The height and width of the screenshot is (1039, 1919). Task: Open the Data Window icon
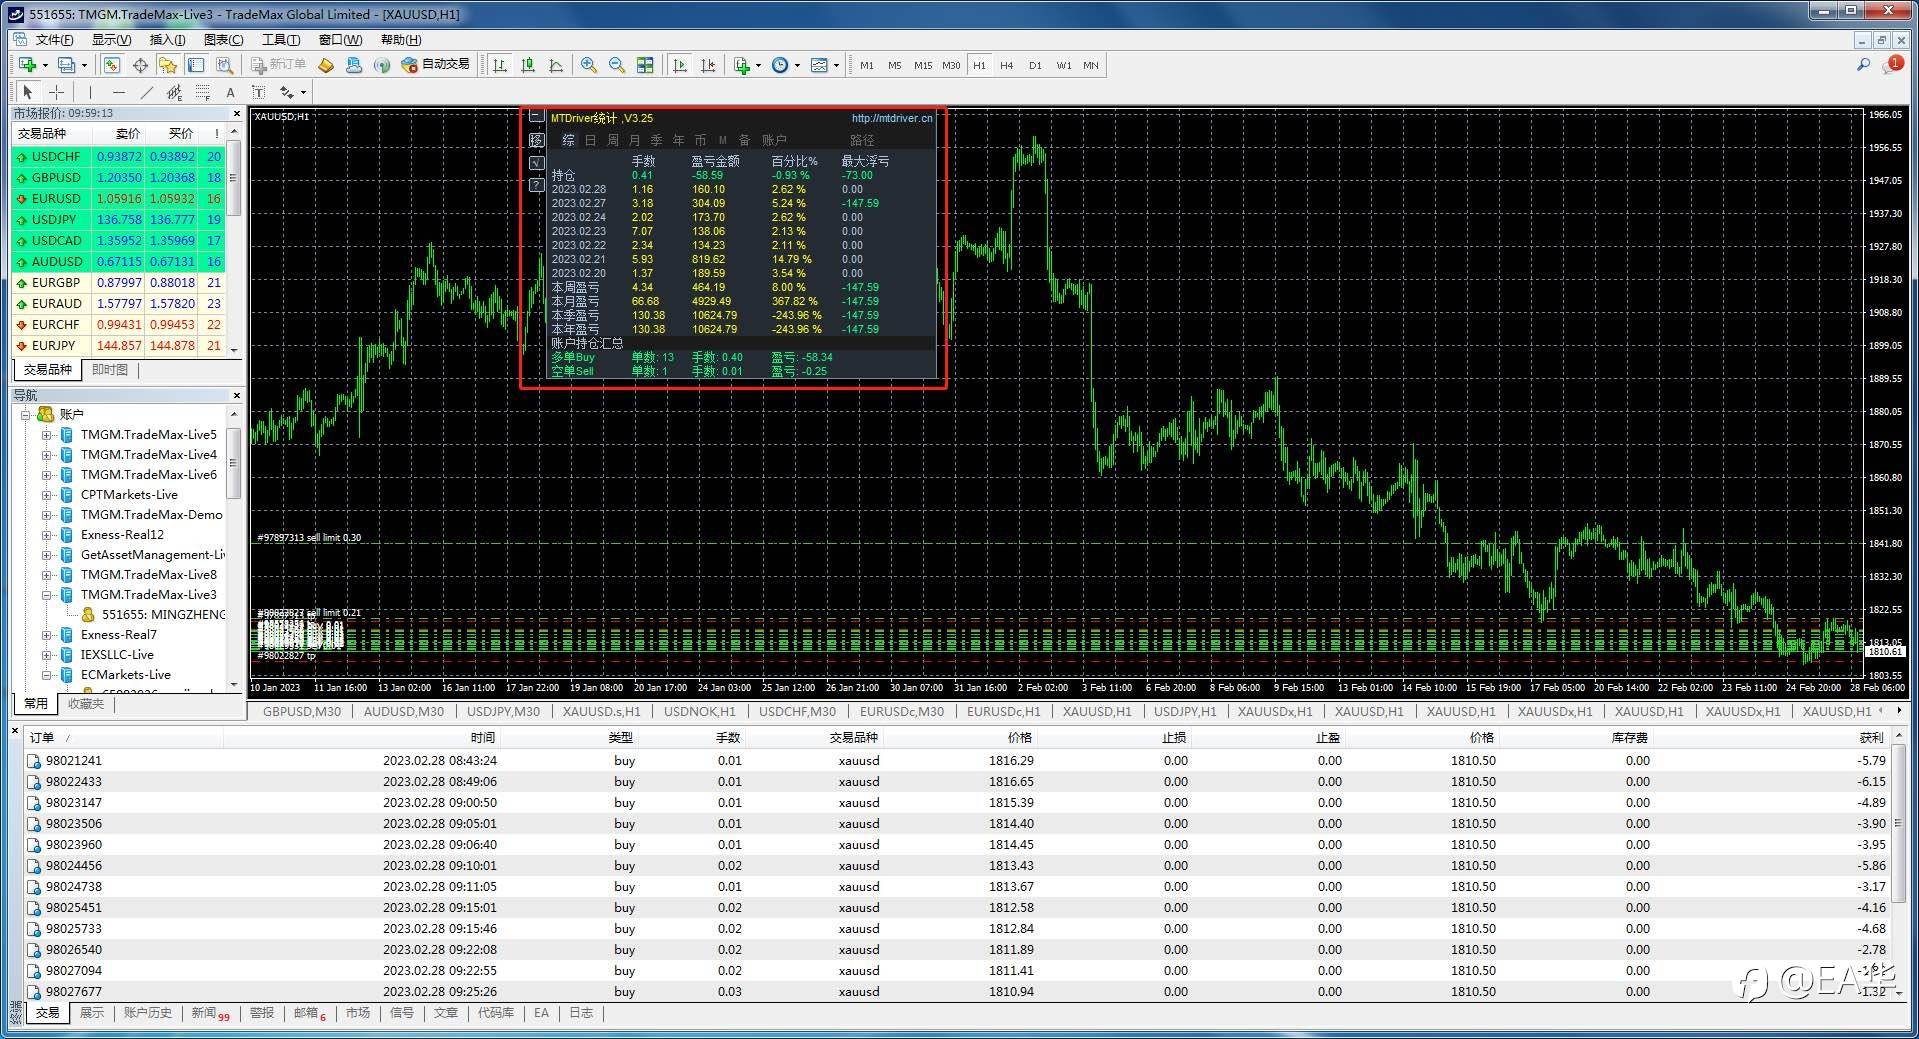140,65
